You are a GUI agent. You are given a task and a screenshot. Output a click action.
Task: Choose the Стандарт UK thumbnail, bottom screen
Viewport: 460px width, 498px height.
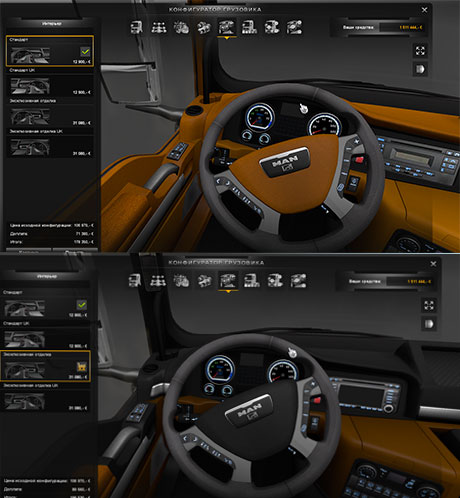24,339
